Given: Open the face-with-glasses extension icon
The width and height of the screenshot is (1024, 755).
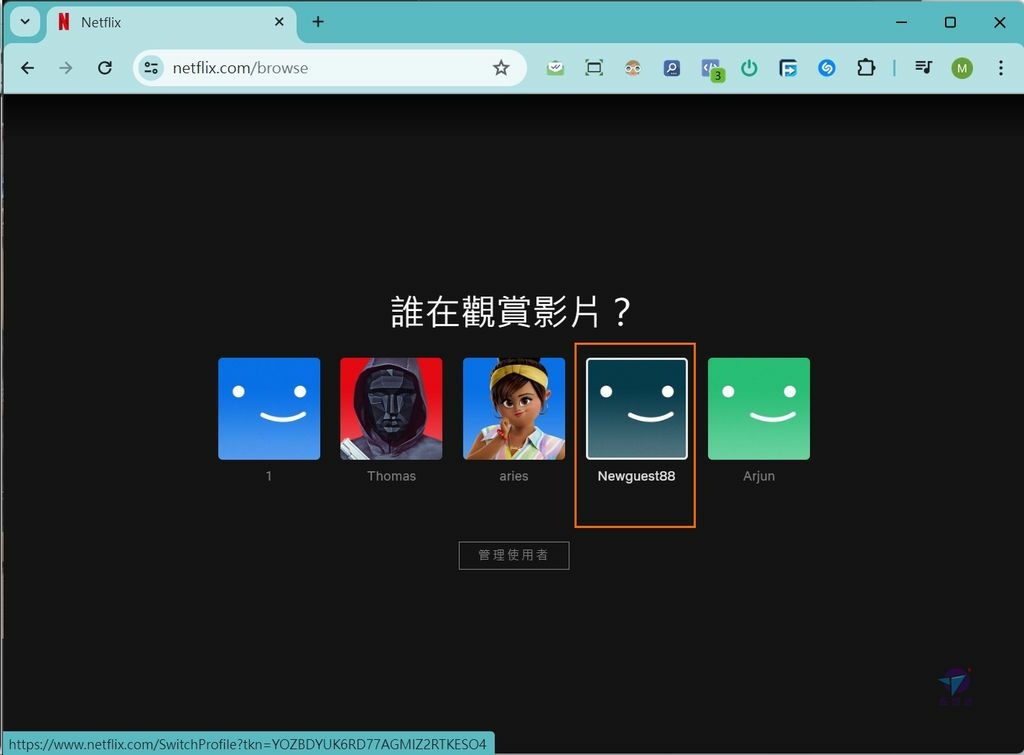Looking at the screenshot, I should click(633, 68).
